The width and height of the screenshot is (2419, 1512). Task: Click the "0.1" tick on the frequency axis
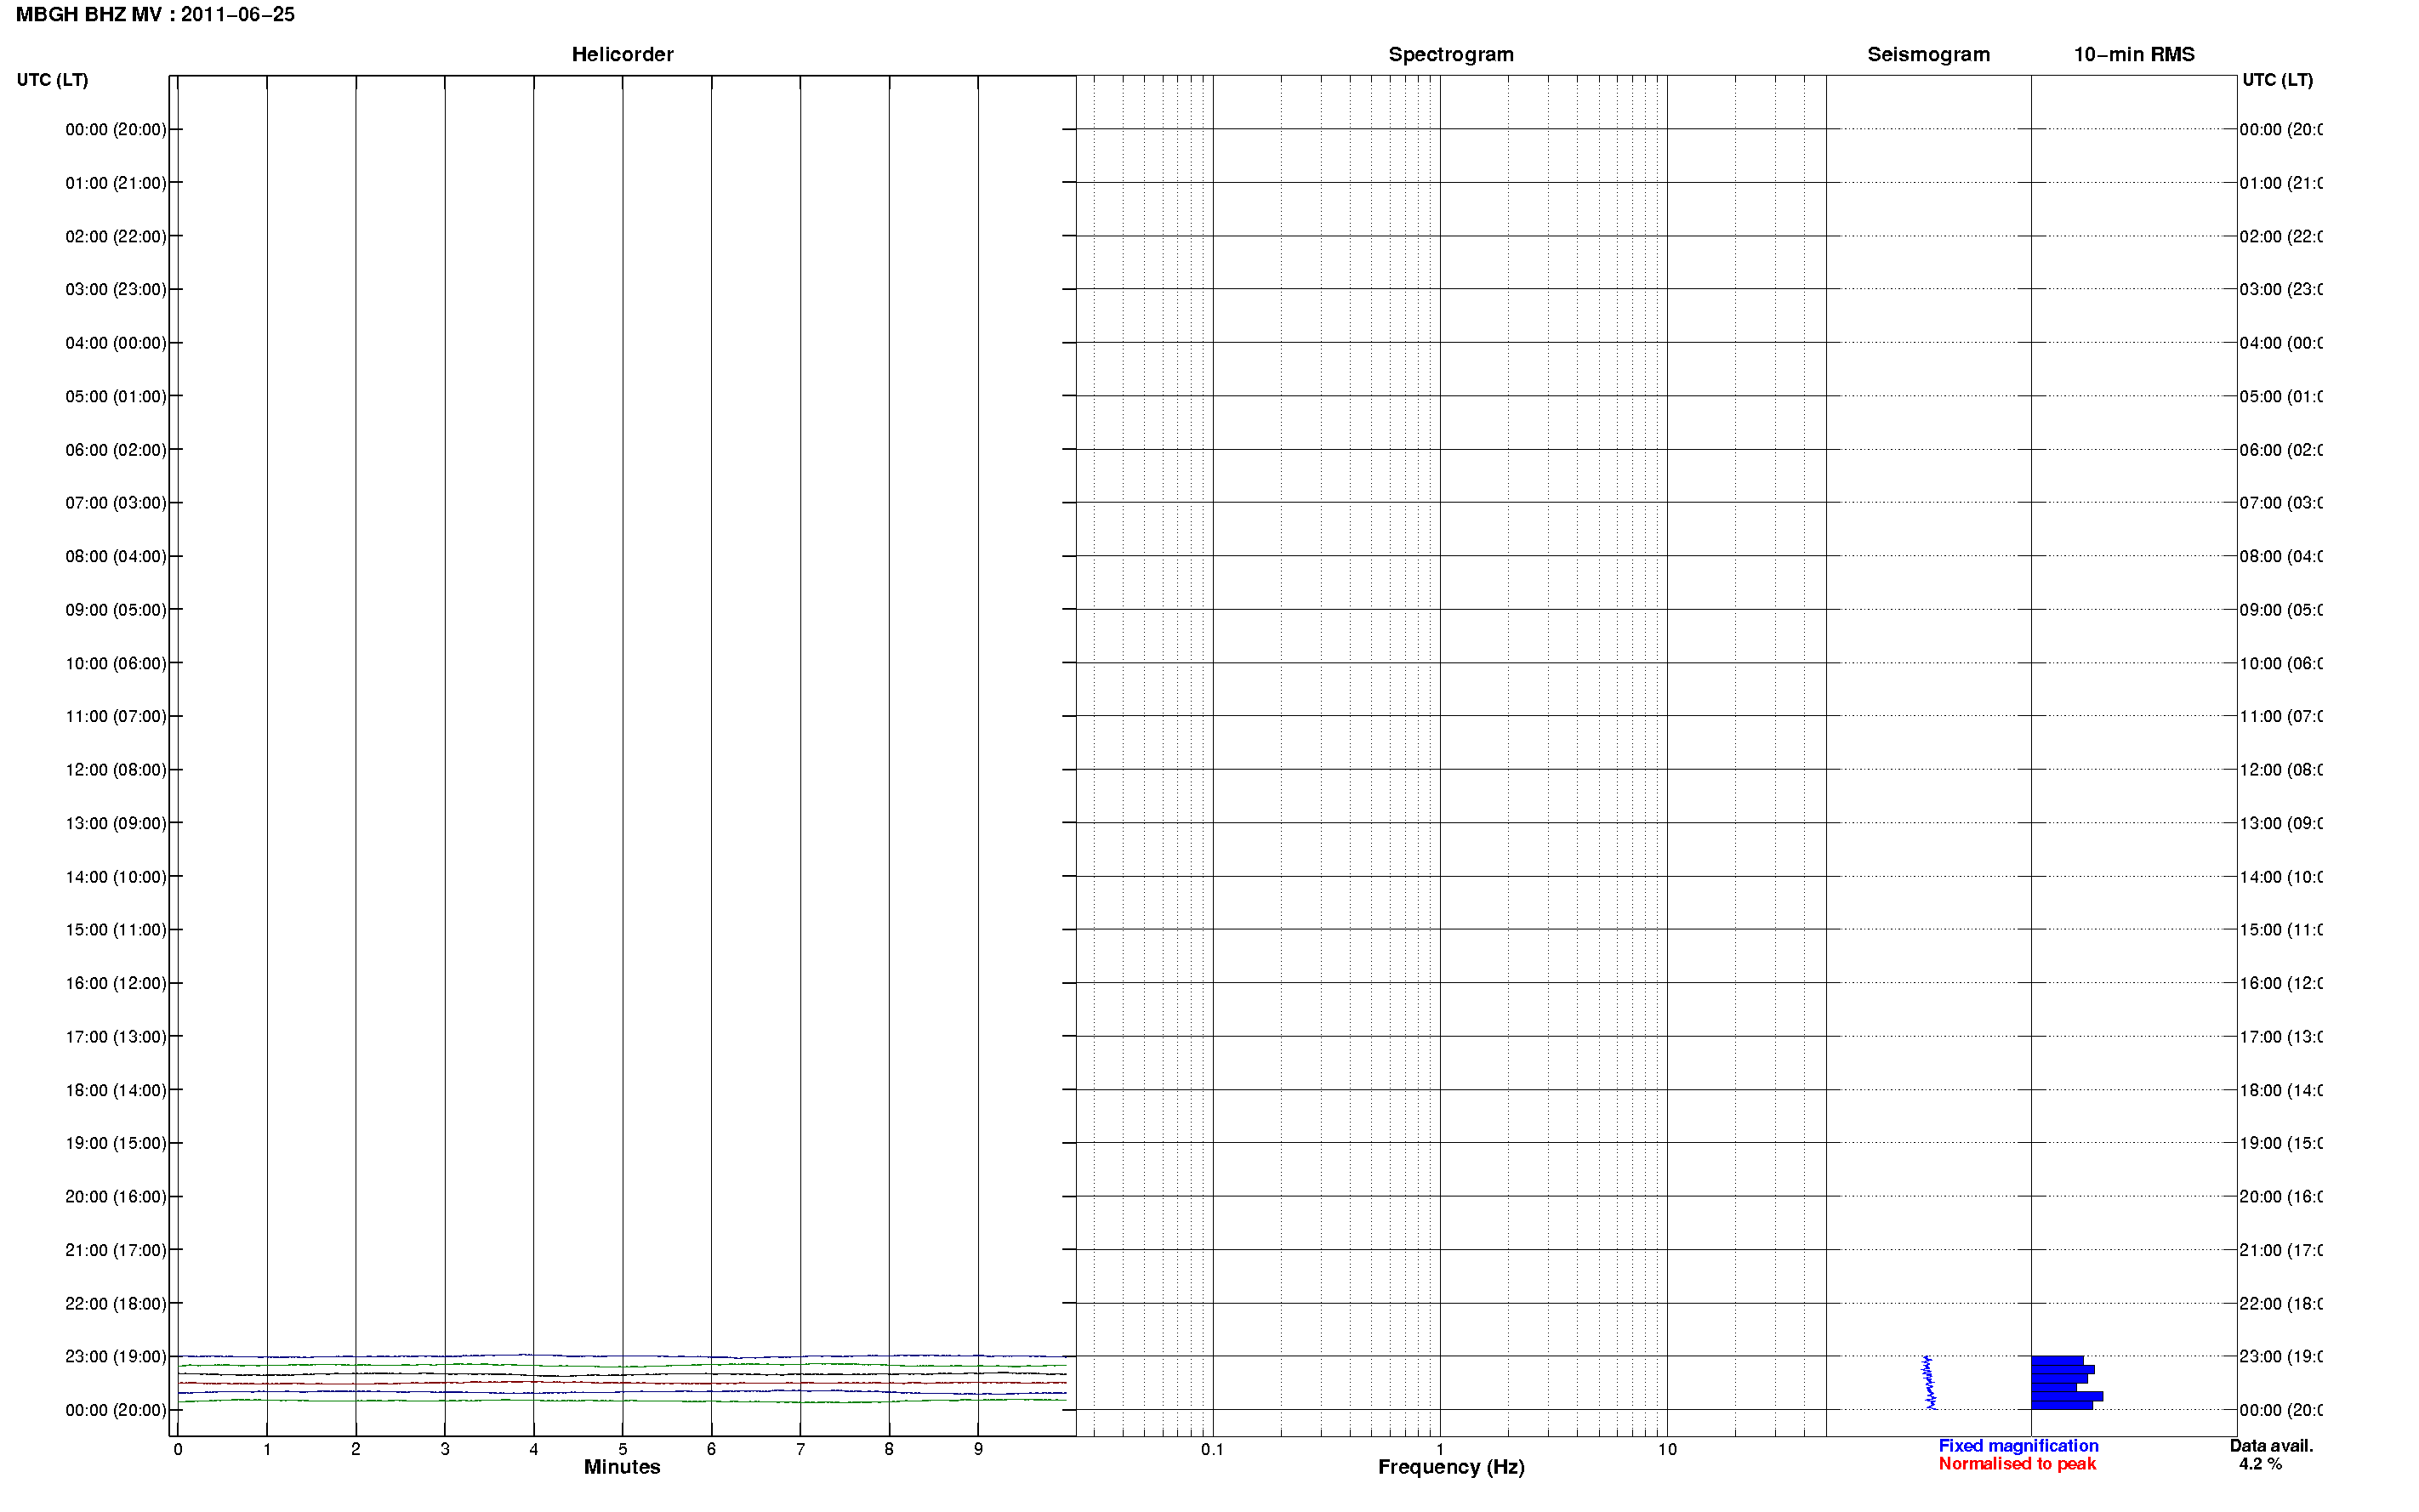click(1212, 1450)
